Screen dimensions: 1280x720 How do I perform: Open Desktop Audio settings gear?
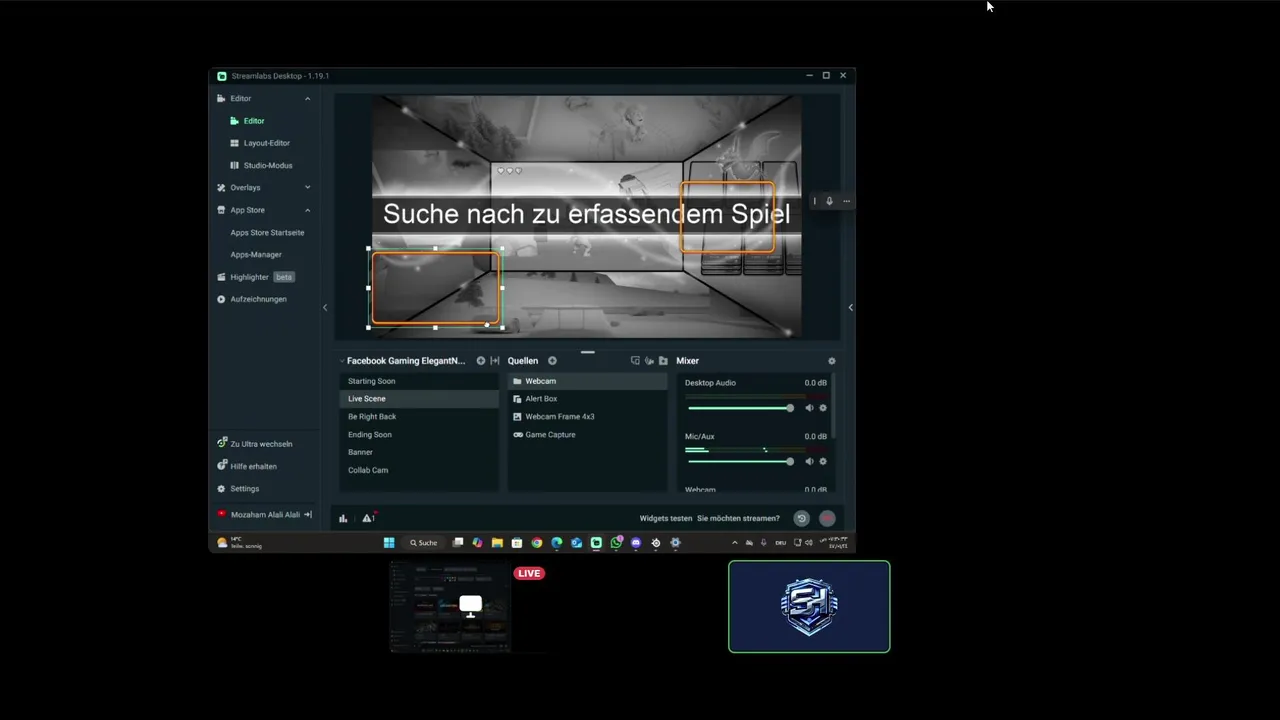(823, 408)
